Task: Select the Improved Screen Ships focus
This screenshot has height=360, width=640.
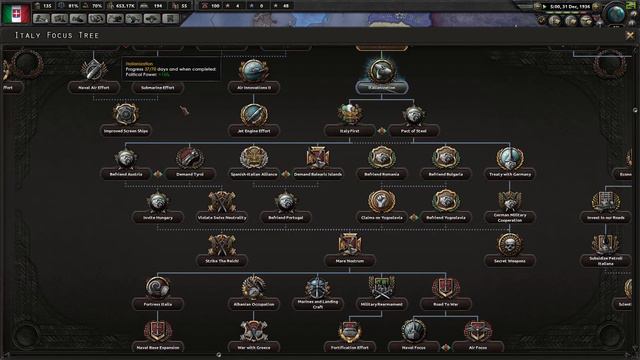Action: click(x=126, y=120)
